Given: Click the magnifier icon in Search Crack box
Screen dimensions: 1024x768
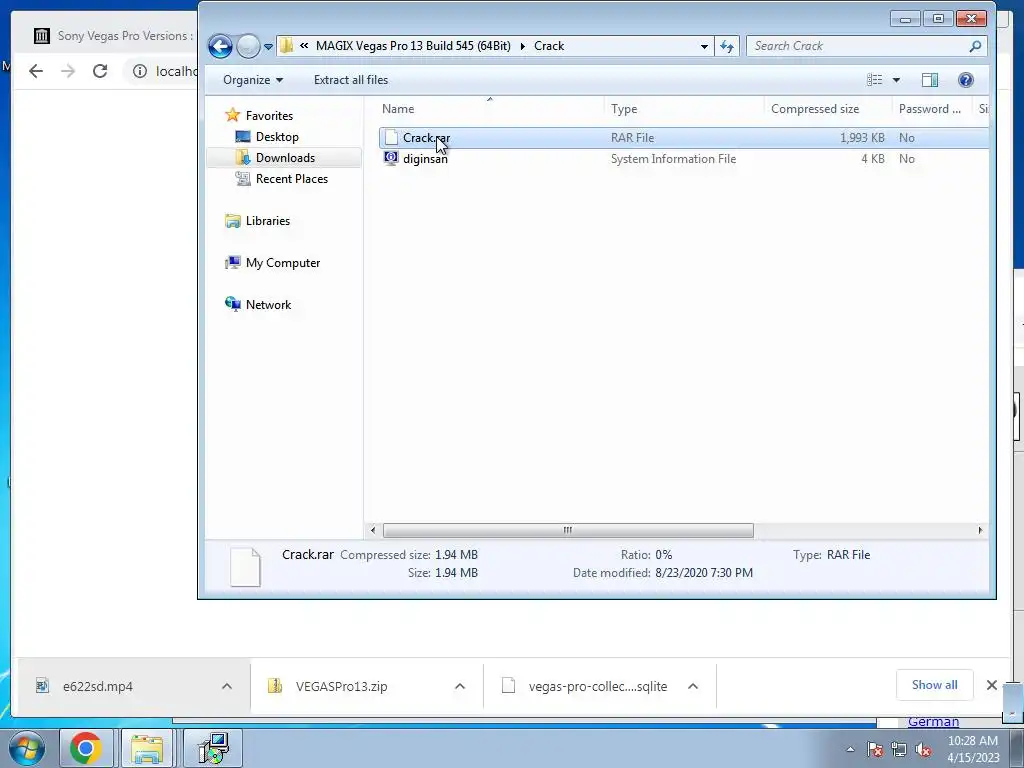Looking at the screenshot, I should pyautogui.click(x=975, y=46).
